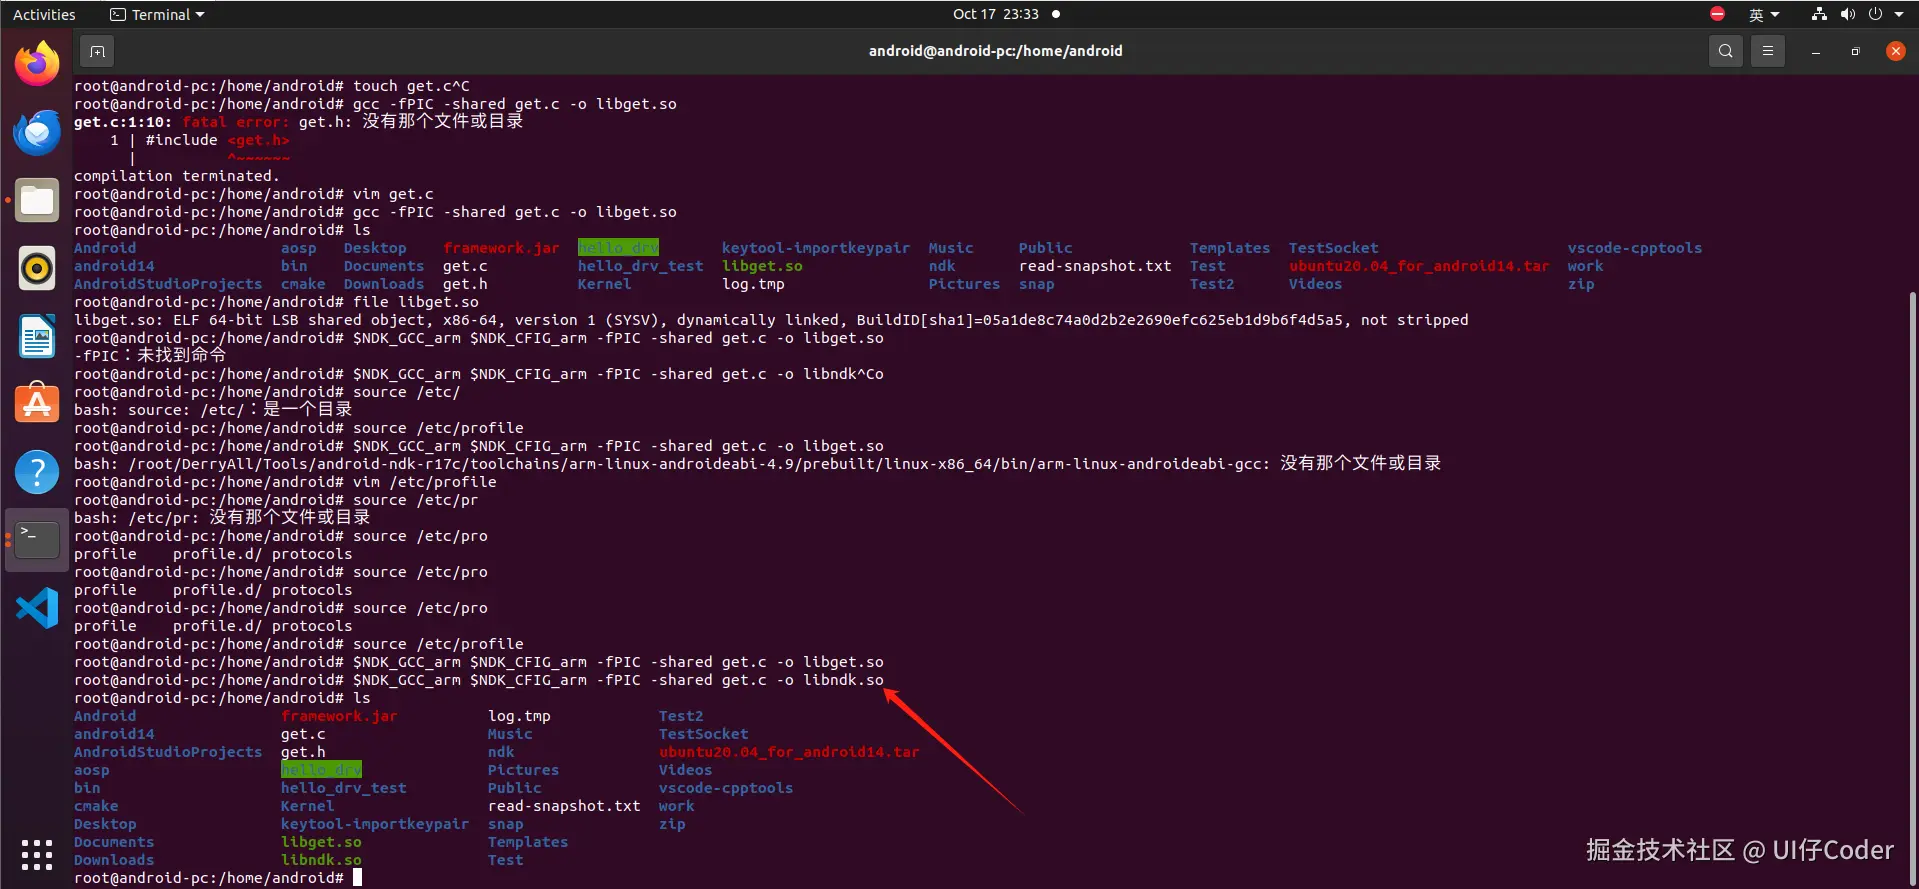1919x889 pixels.
Task: Click the 'libndk^Co' interrupted command line
Action: coord(479,374)
